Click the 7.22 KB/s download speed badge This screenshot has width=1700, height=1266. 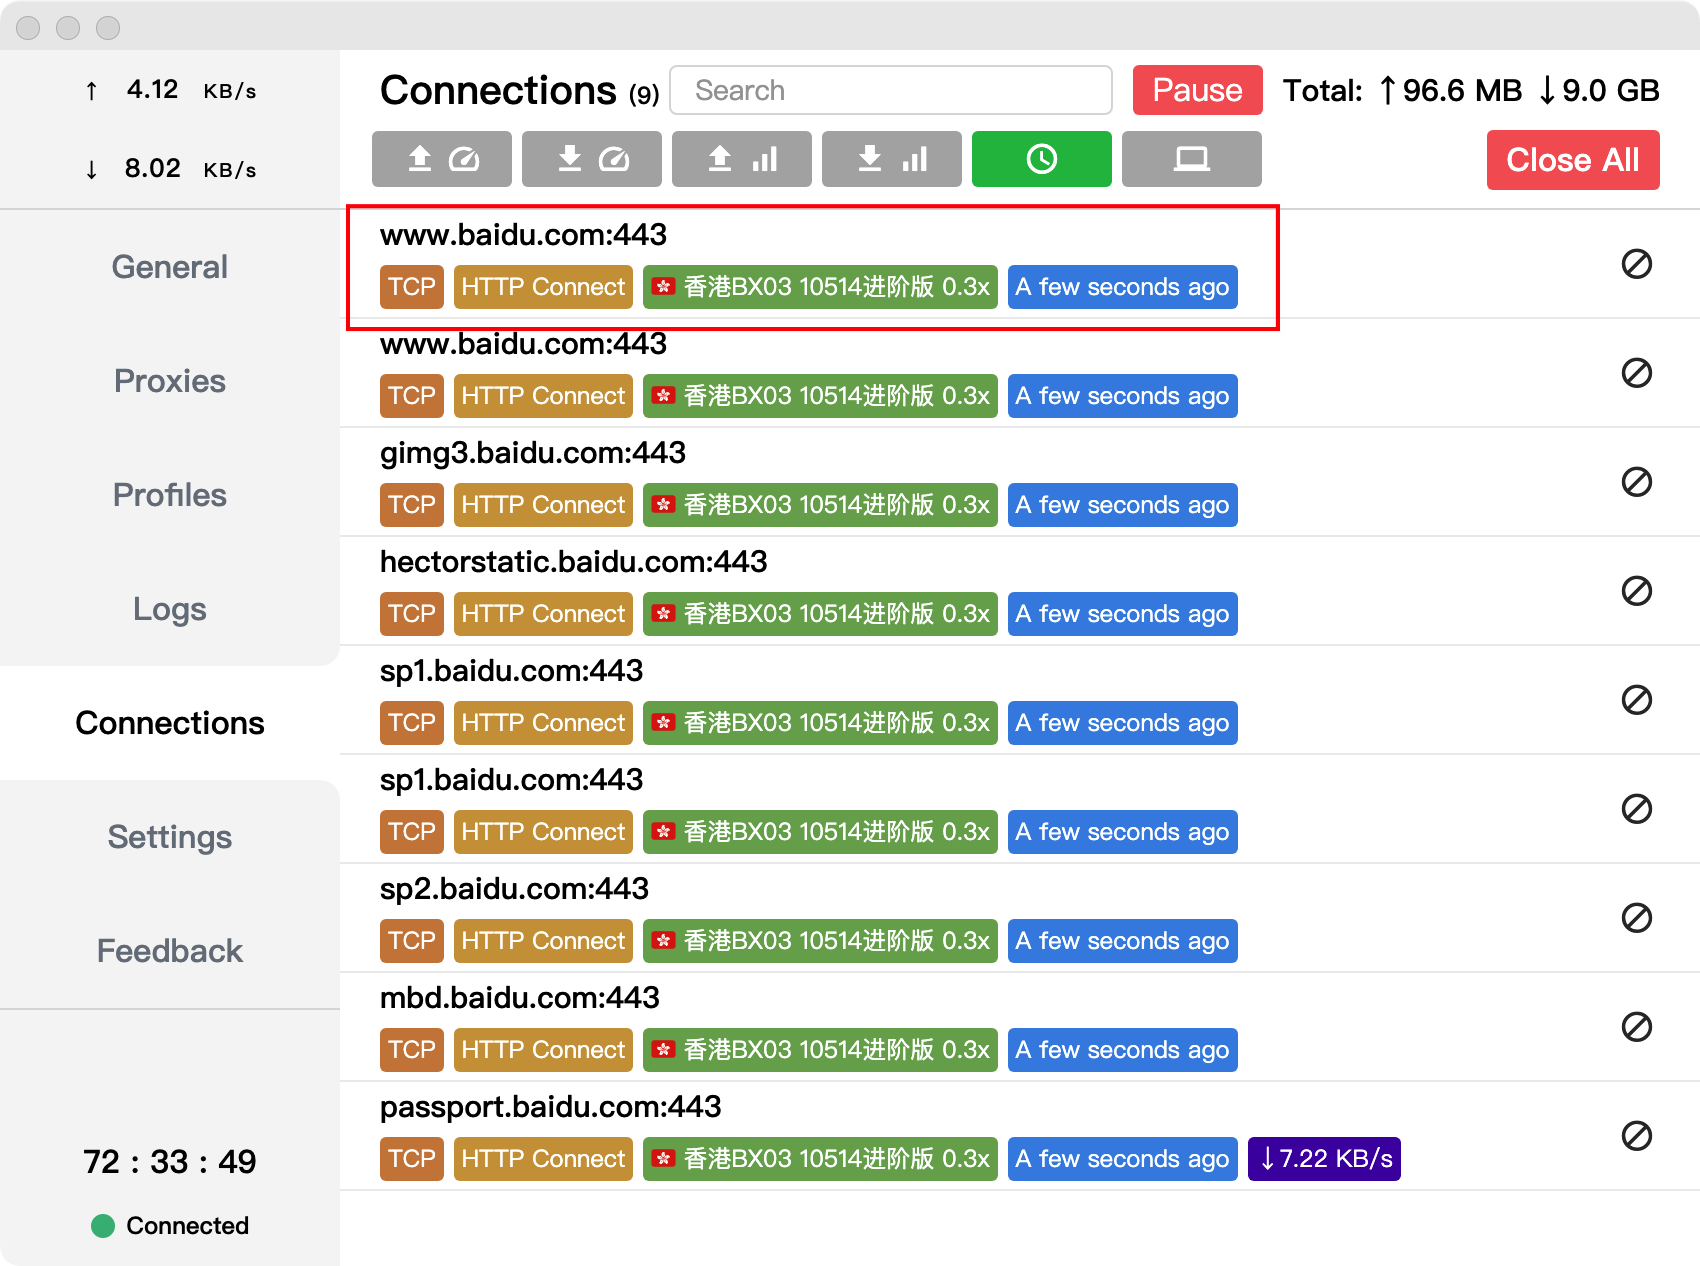pyautogui.click(x=1324, y=1159)
